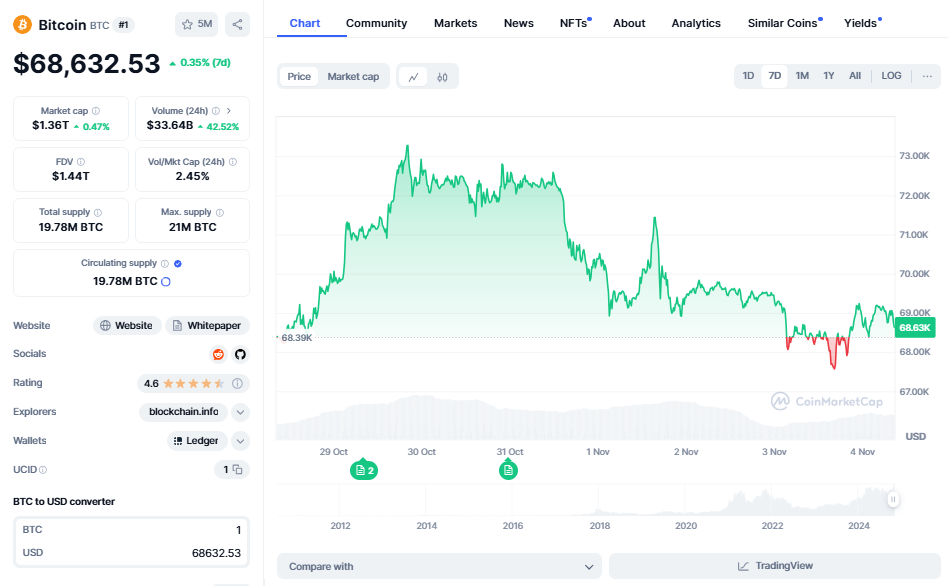This screenshot has width=948, height=586.
Task: Click the 4.6 star rating badge
Action: coord(193,383)
